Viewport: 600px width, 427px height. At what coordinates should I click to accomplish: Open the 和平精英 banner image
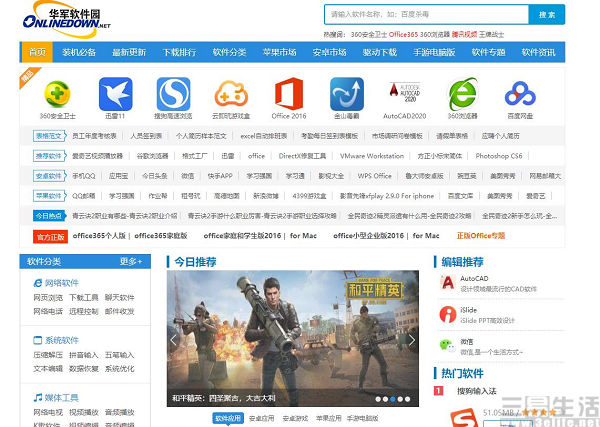point(293,338)
